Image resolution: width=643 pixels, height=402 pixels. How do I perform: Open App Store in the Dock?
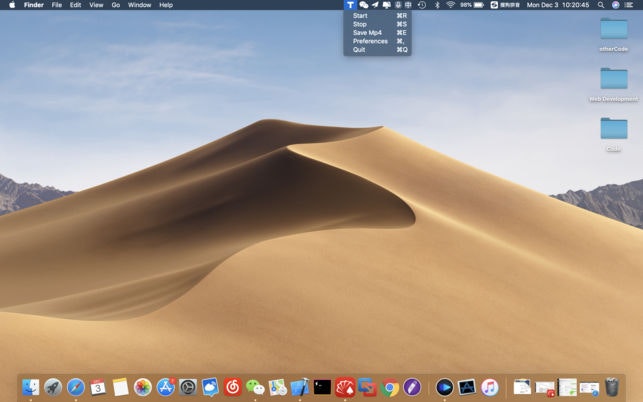point(166,387)
